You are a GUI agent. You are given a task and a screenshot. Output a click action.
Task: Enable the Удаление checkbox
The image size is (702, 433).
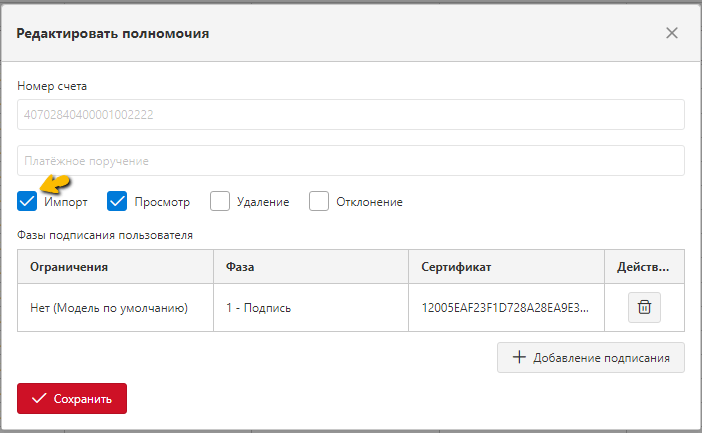pyautogui.click(x=220, y=201)
